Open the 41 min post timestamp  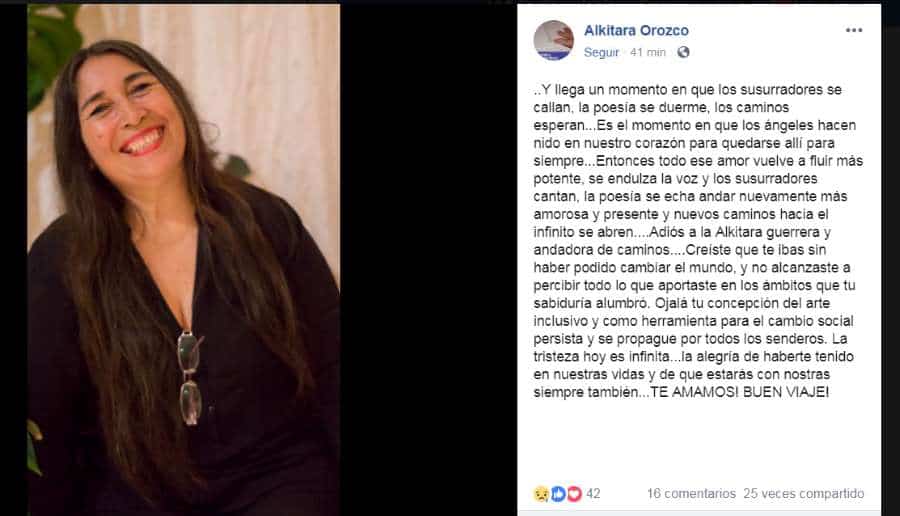pos(648,52)
